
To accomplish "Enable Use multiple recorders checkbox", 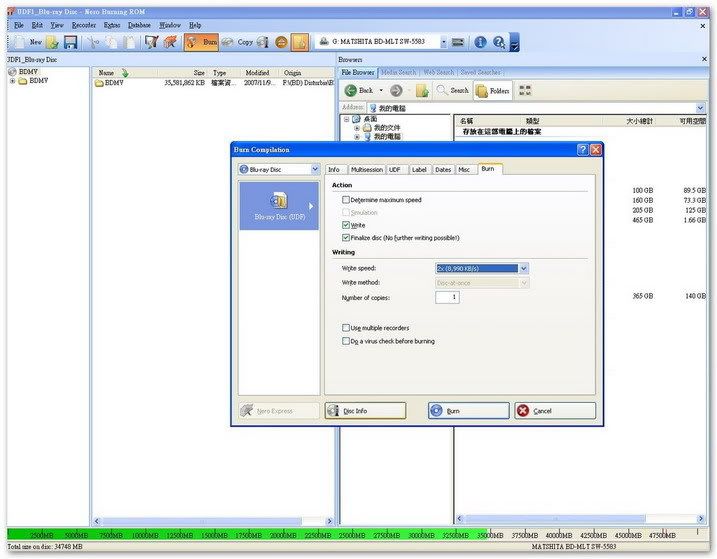I will 346,328.
